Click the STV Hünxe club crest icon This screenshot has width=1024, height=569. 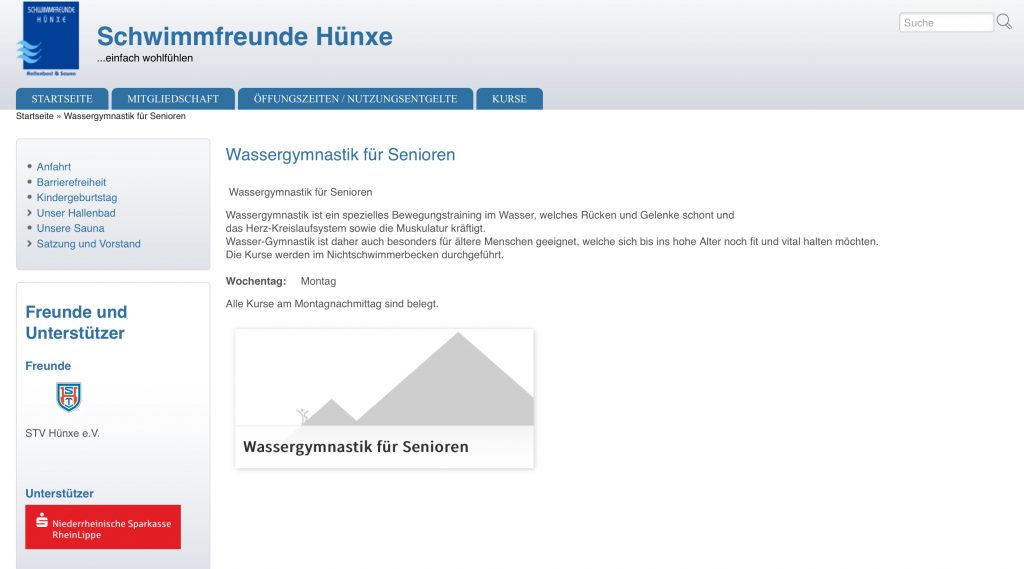click(68, 397)
